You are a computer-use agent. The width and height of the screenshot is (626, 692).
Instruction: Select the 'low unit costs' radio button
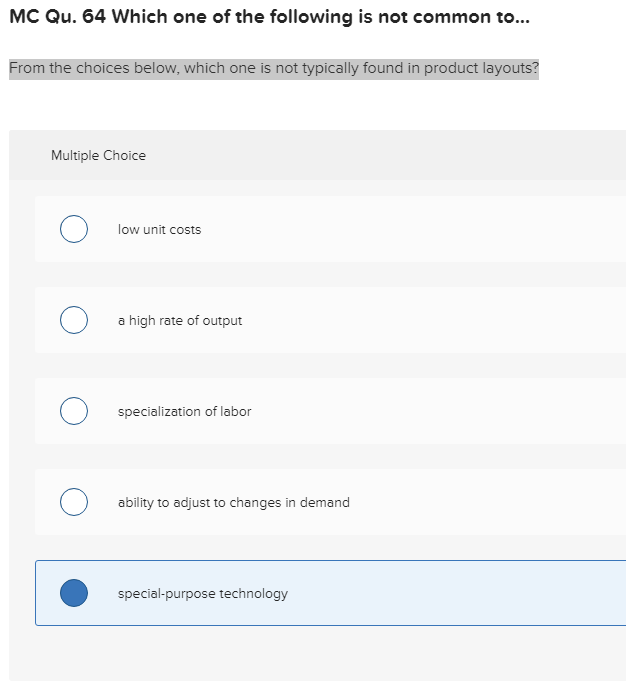click(x=73, y=230)
